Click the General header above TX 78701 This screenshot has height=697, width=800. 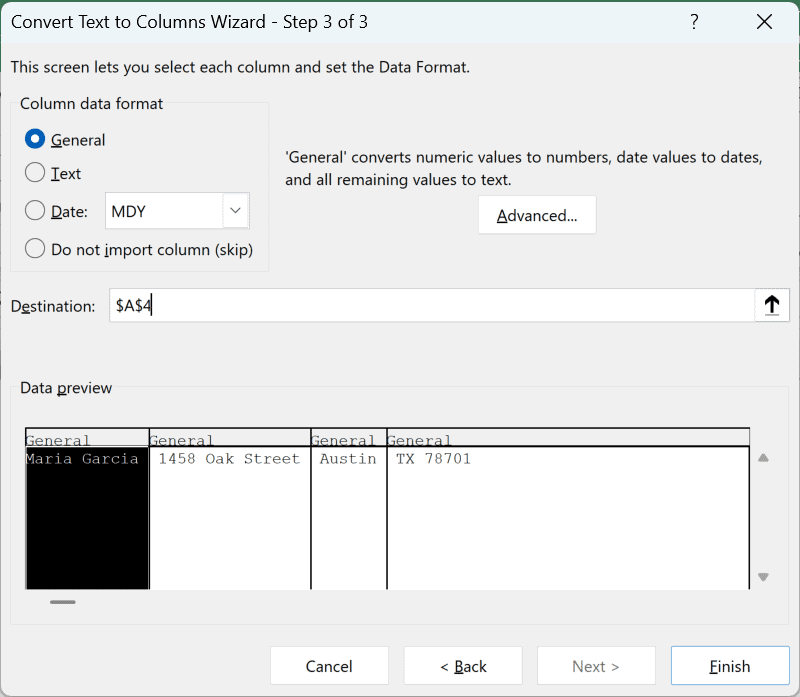[568, 439]
